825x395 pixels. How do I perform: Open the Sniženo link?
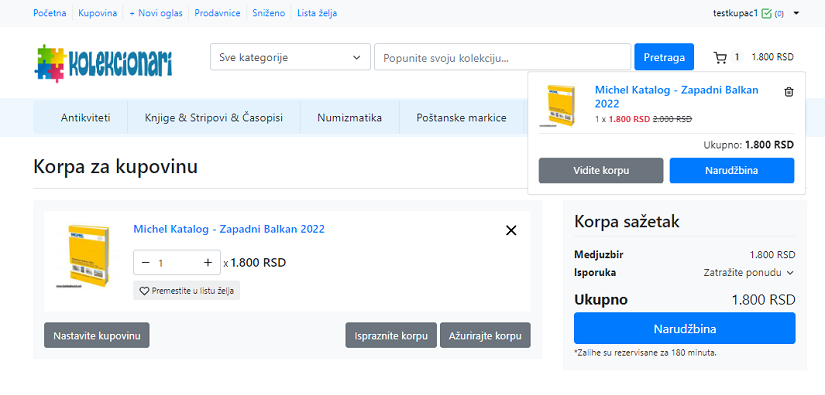tap(269, 13)
